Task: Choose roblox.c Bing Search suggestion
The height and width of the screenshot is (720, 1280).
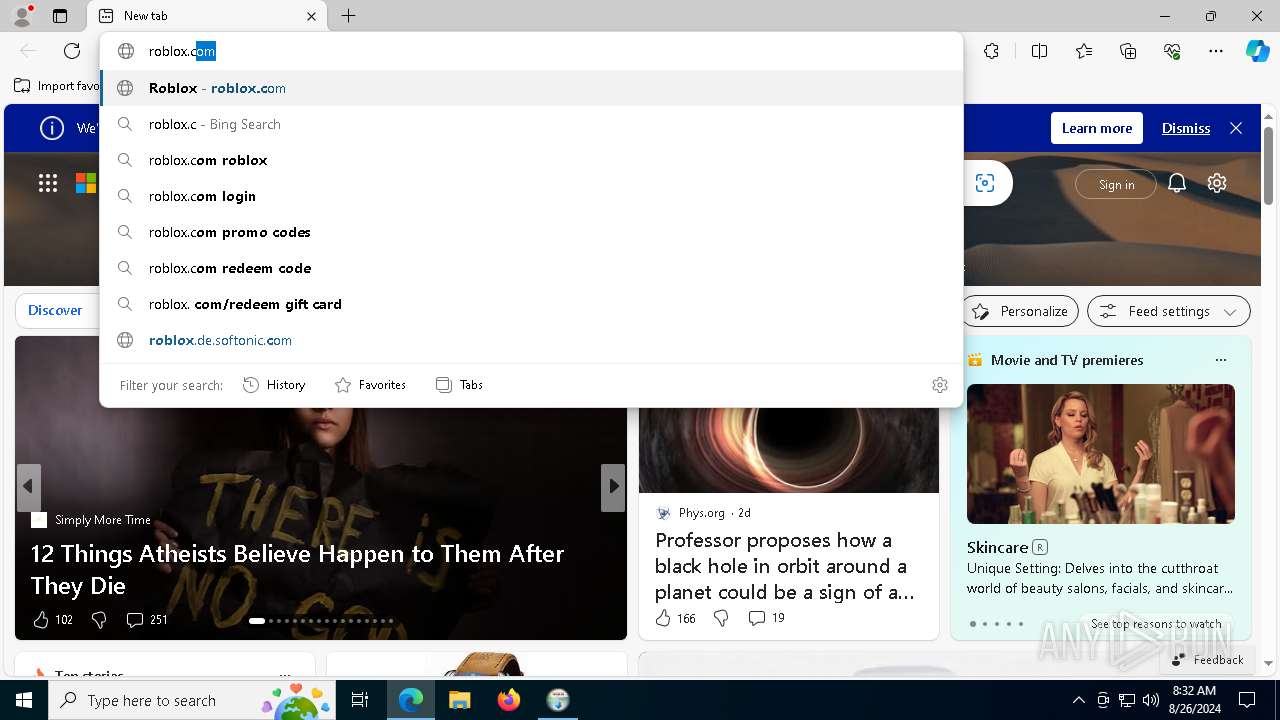Action: (531, 124)
